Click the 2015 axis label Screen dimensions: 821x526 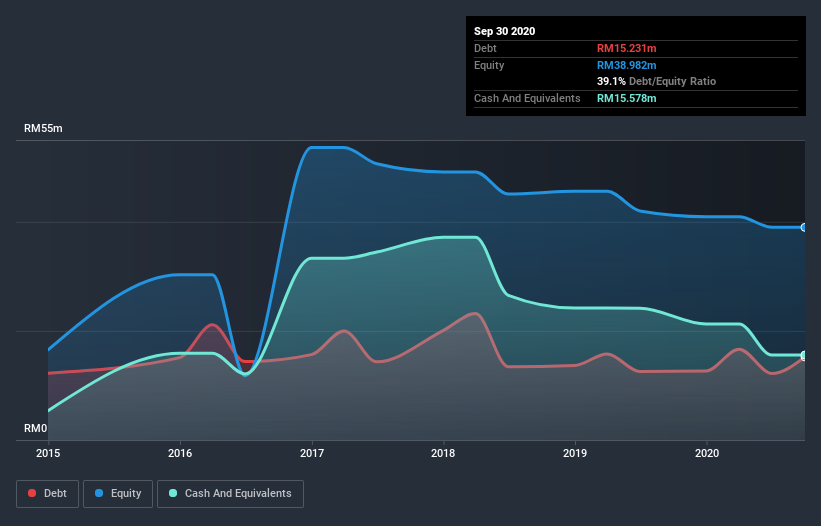(48, 453)
